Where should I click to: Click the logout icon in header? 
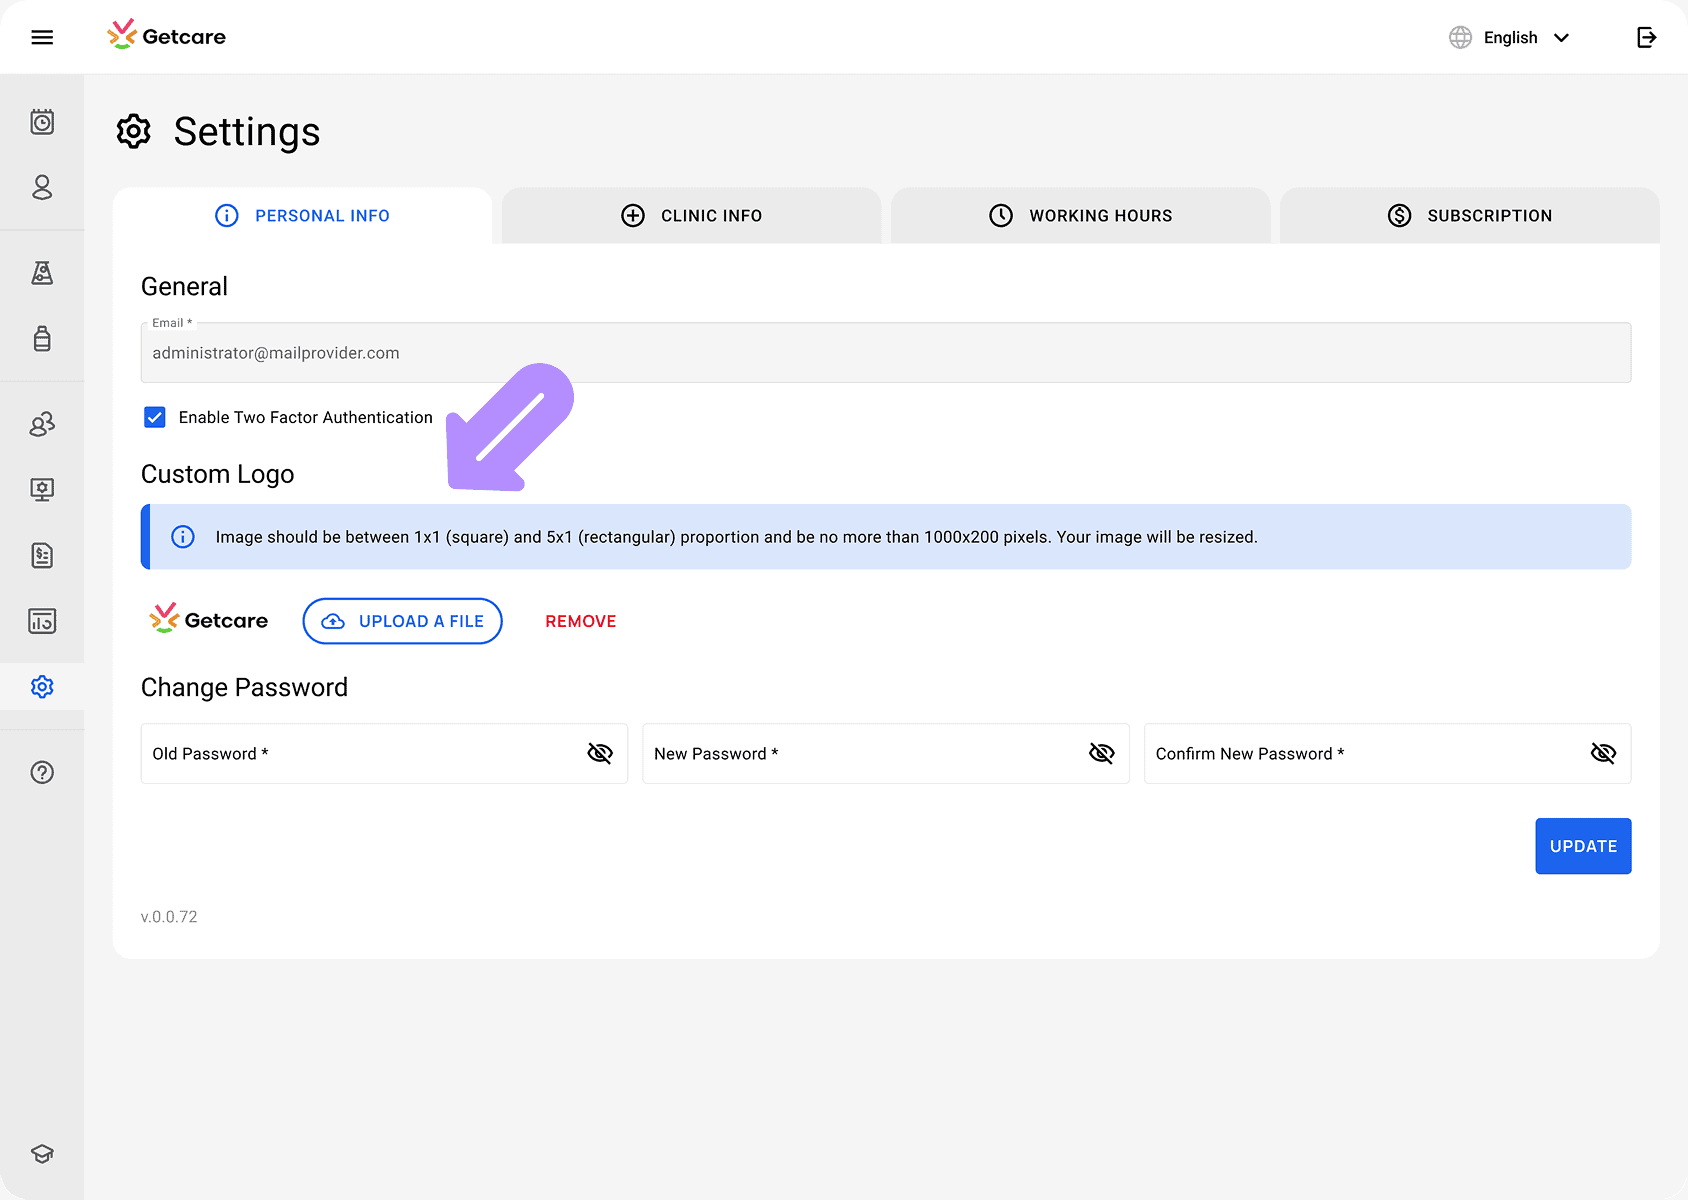click(1646, 37)
